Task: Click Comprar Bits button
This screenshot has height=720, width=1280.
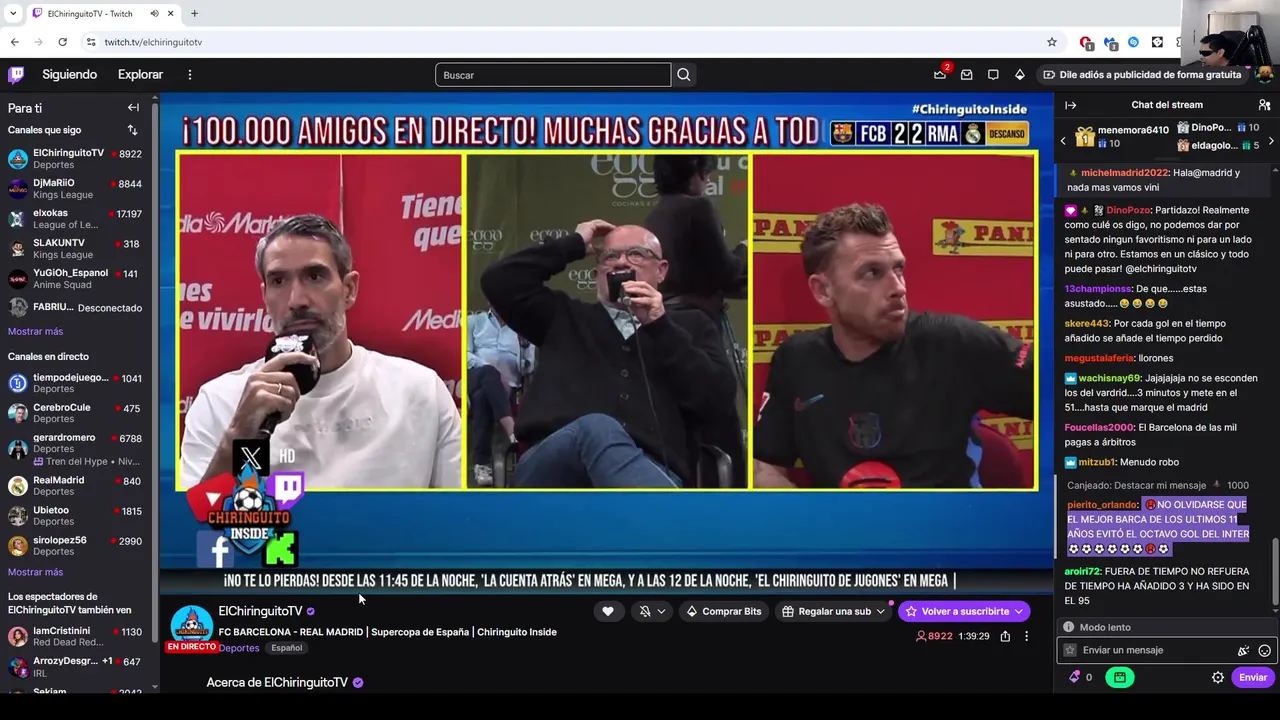Action: (x=723, y=611)
